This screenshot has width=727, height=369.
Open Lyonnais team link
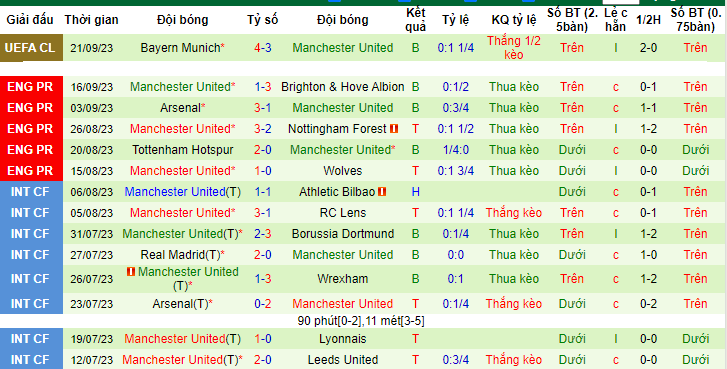(343, 339)
